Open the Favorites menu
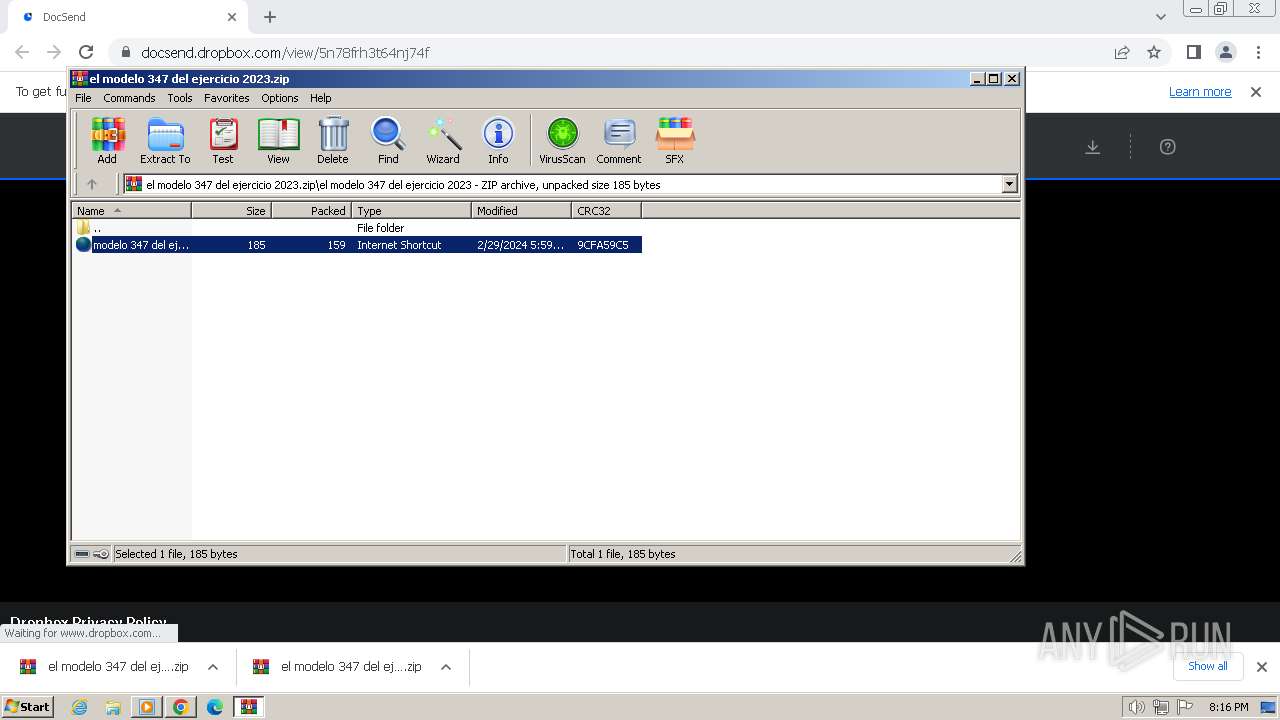 [x=227, y=98]
